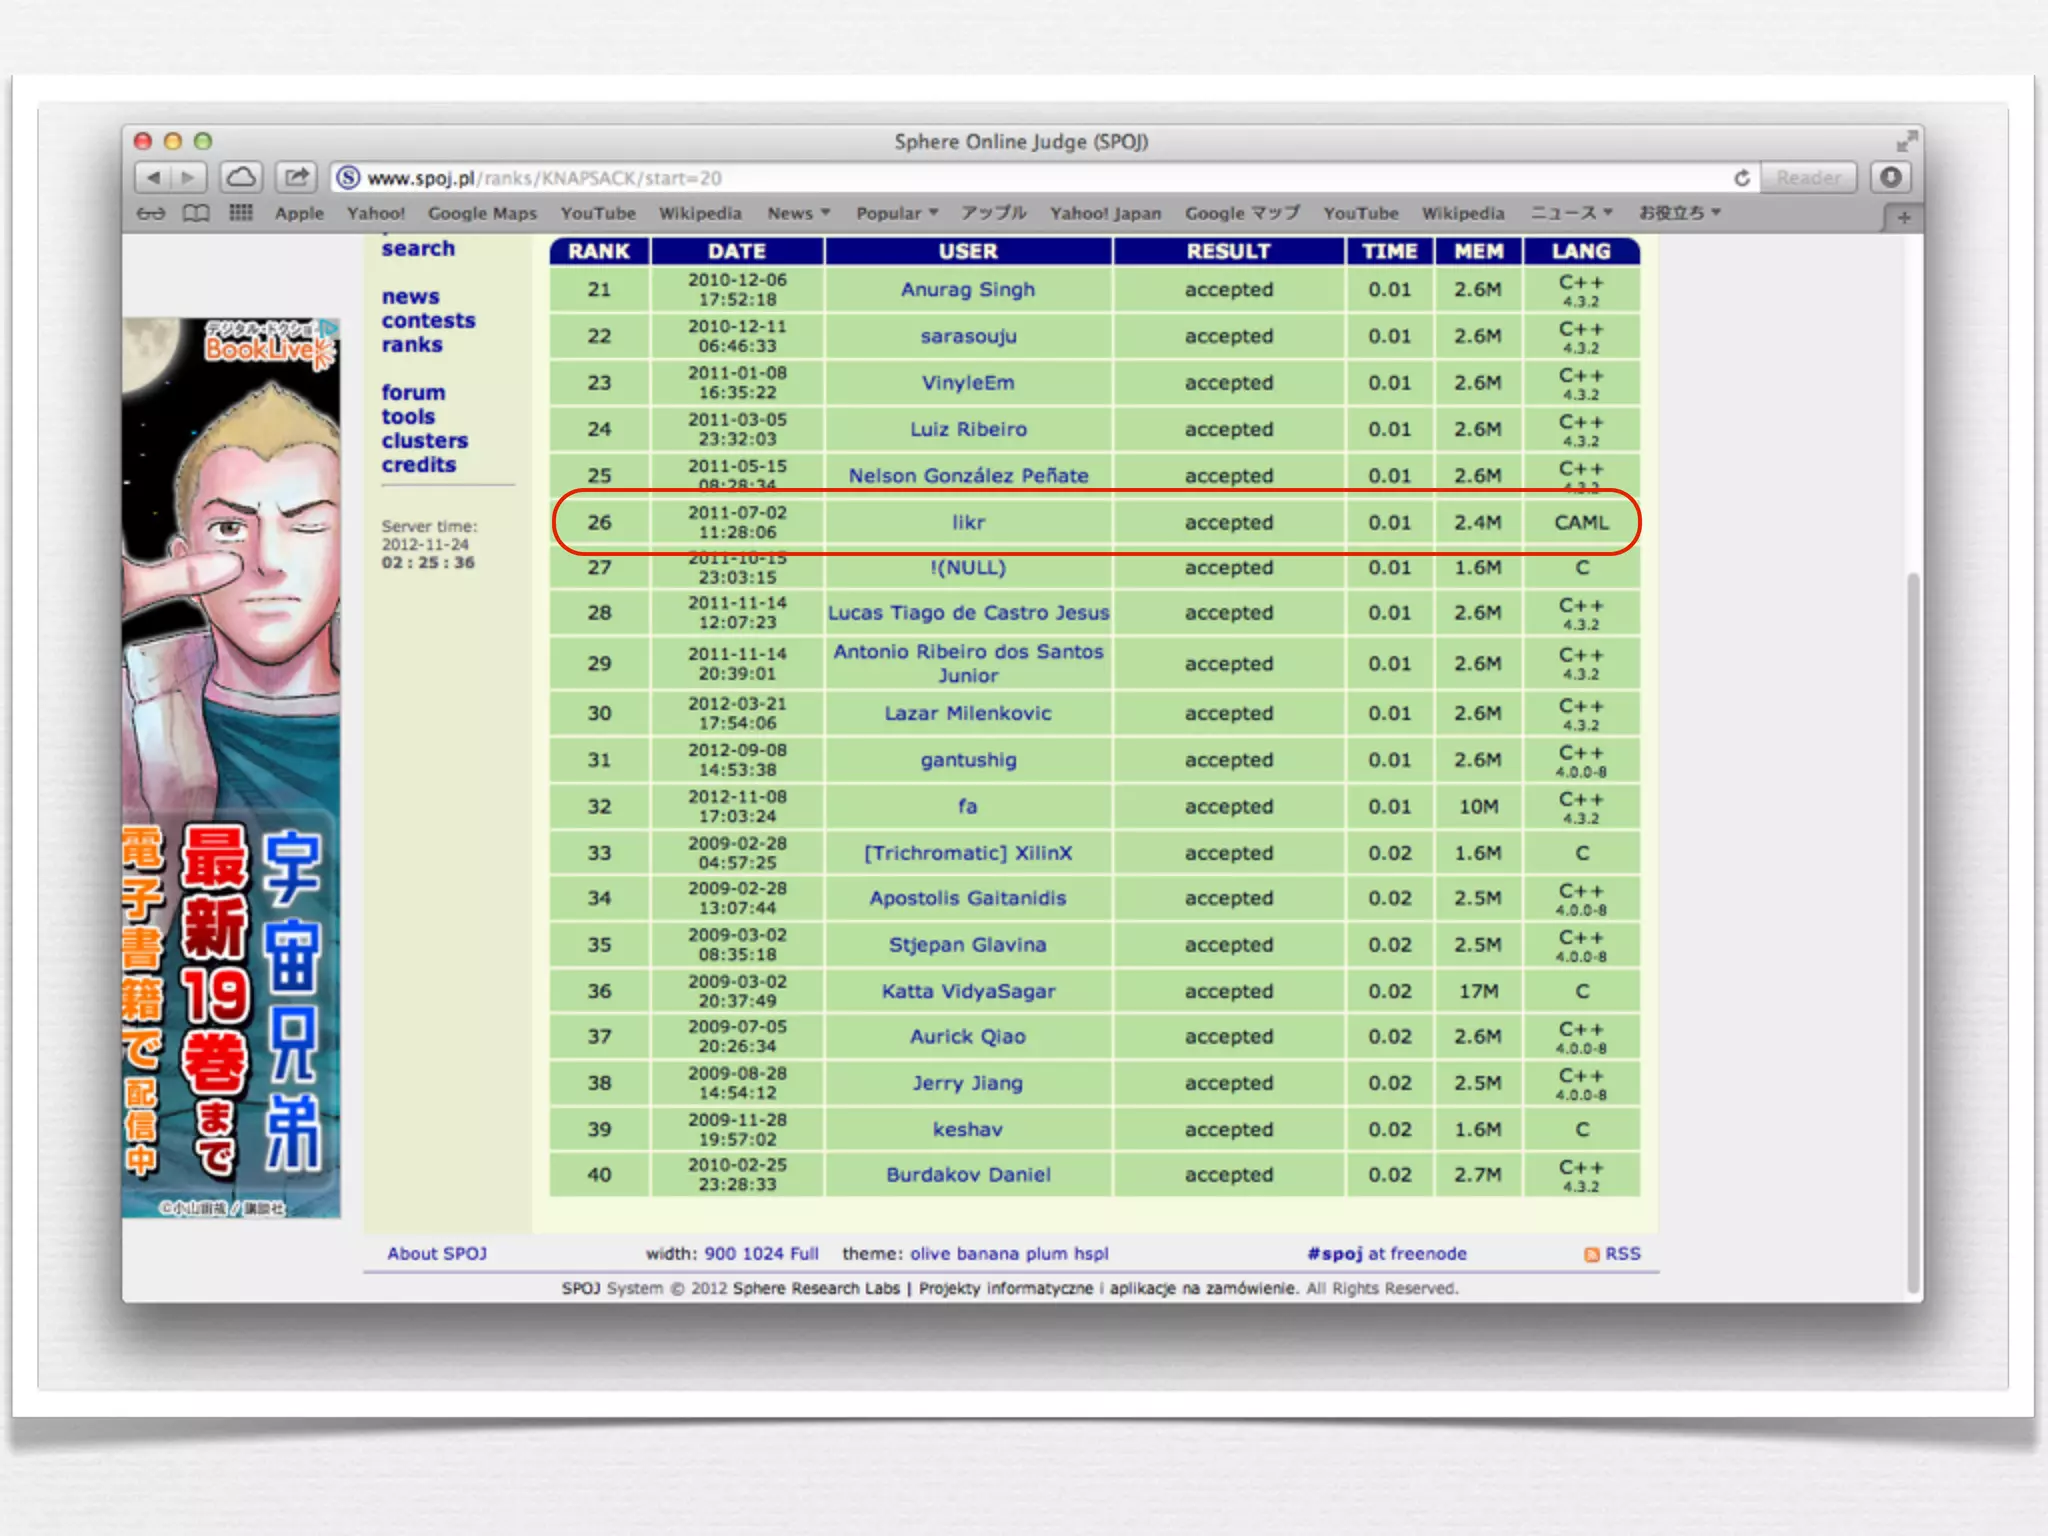Show Reading List with the glasses icon

(x=151, y=213)
